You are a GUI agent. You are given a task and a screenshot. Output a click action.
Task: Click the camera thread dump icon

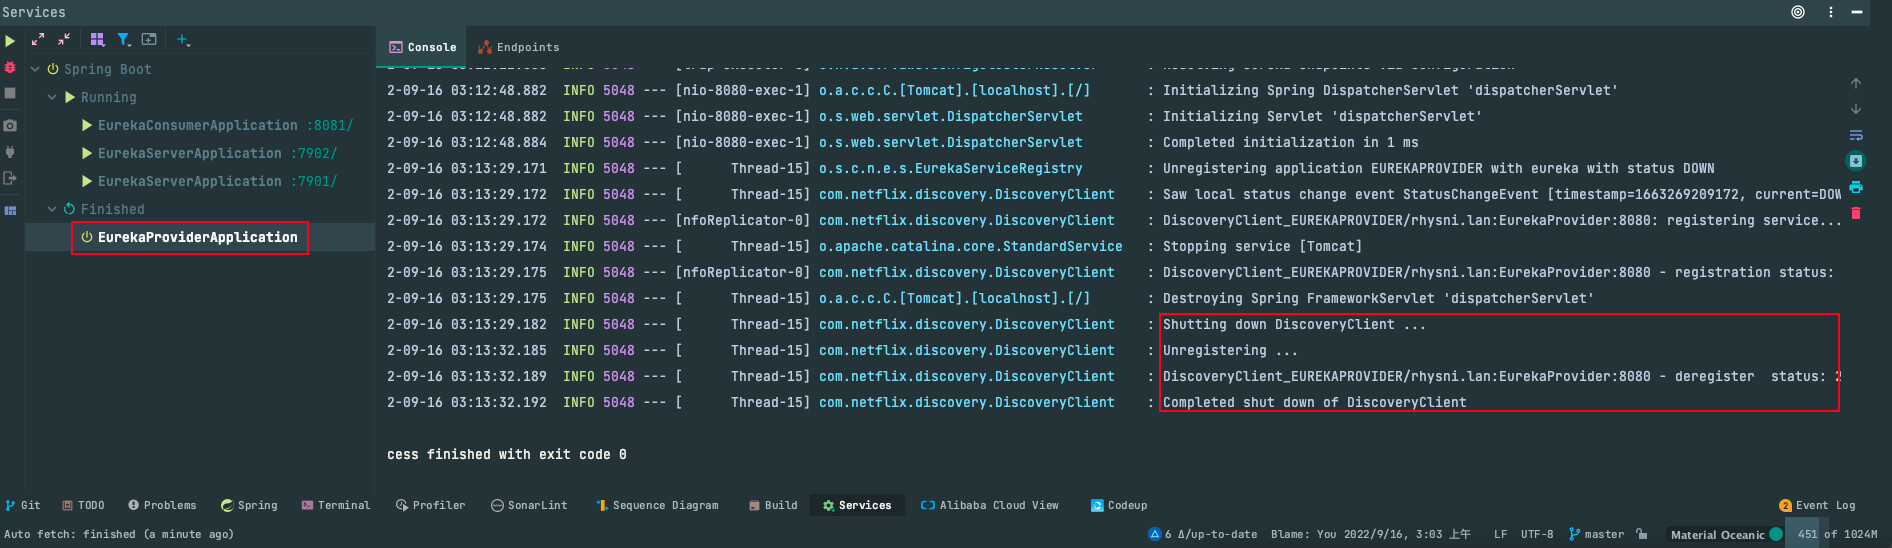coord(10,126)
